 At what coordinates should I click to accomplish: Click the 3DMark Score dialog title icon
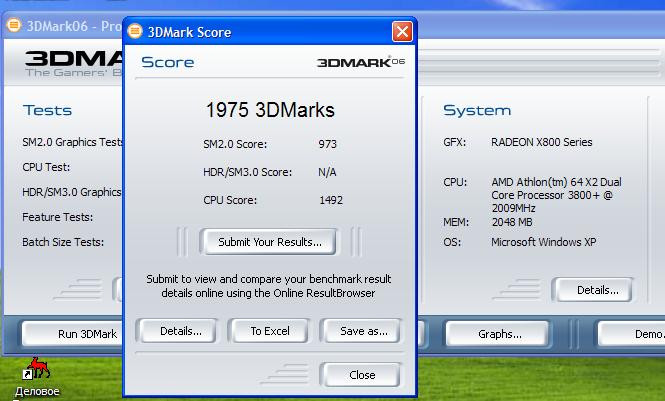coord(135,31)
